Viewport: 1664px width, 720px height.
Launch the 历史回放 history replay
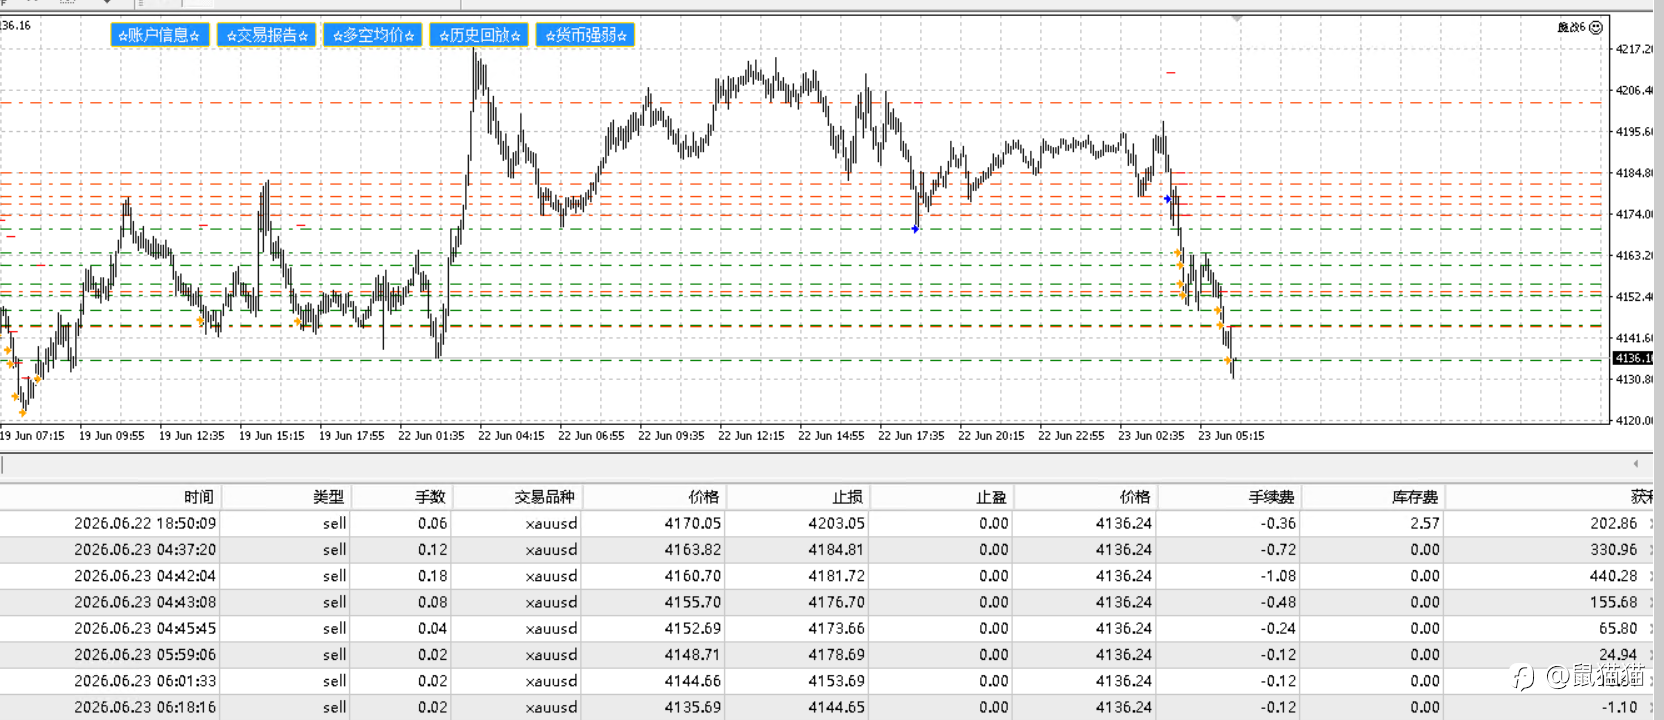pyautogui.click(x=479, y=35)
